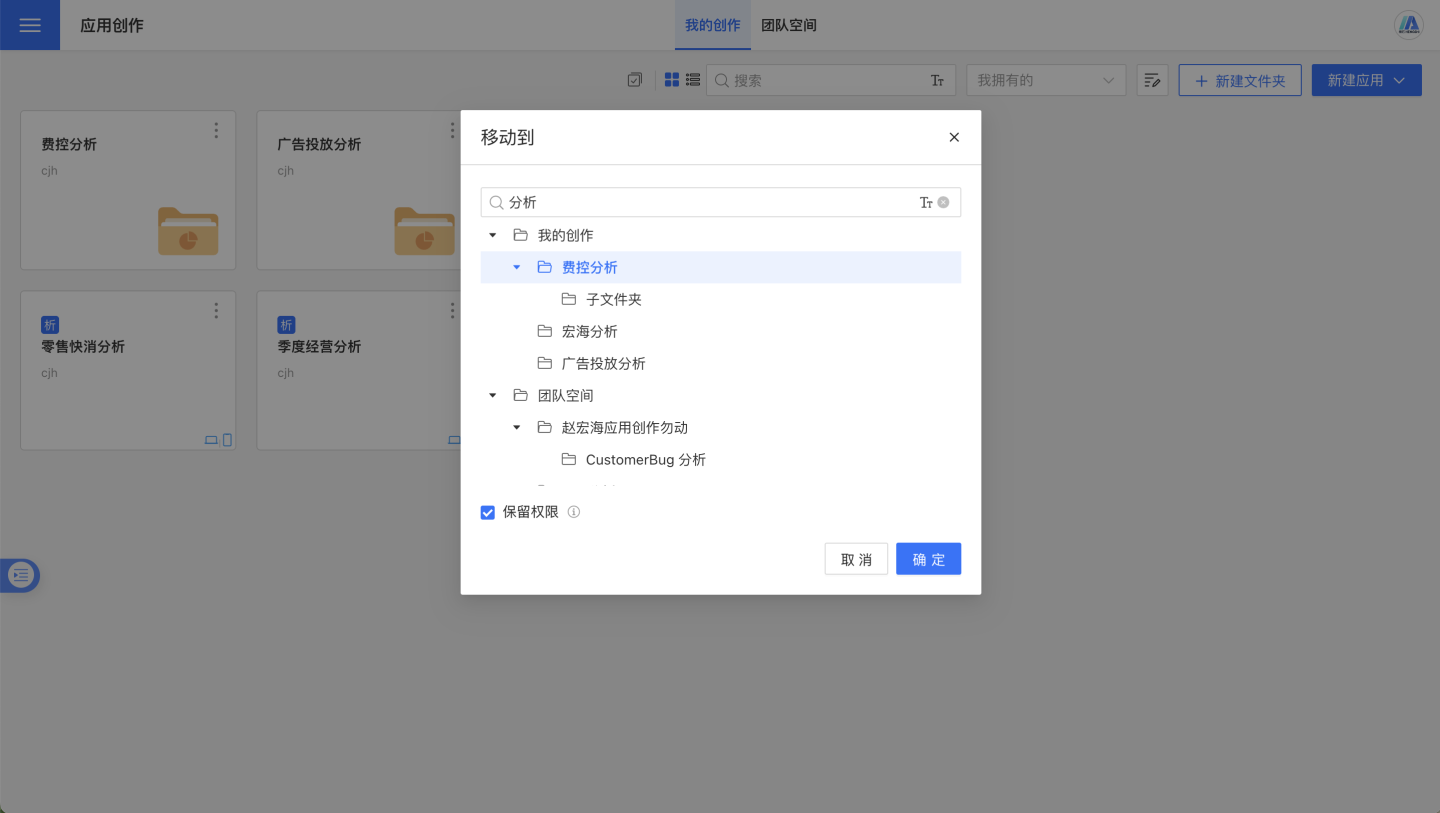The width and height of the screenshot is (1440, 813).
Task: Collapse the 赵宏海应用创作勿动 folder node
Action: click(x=516, y=427)
